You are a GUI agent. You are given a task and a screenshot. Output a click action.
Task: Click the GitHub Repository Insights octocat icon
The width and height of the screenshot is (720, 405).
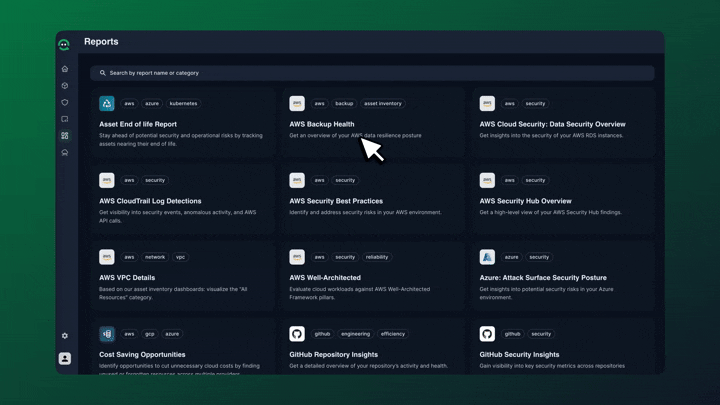pyautogui.click(x=297, y=334)
